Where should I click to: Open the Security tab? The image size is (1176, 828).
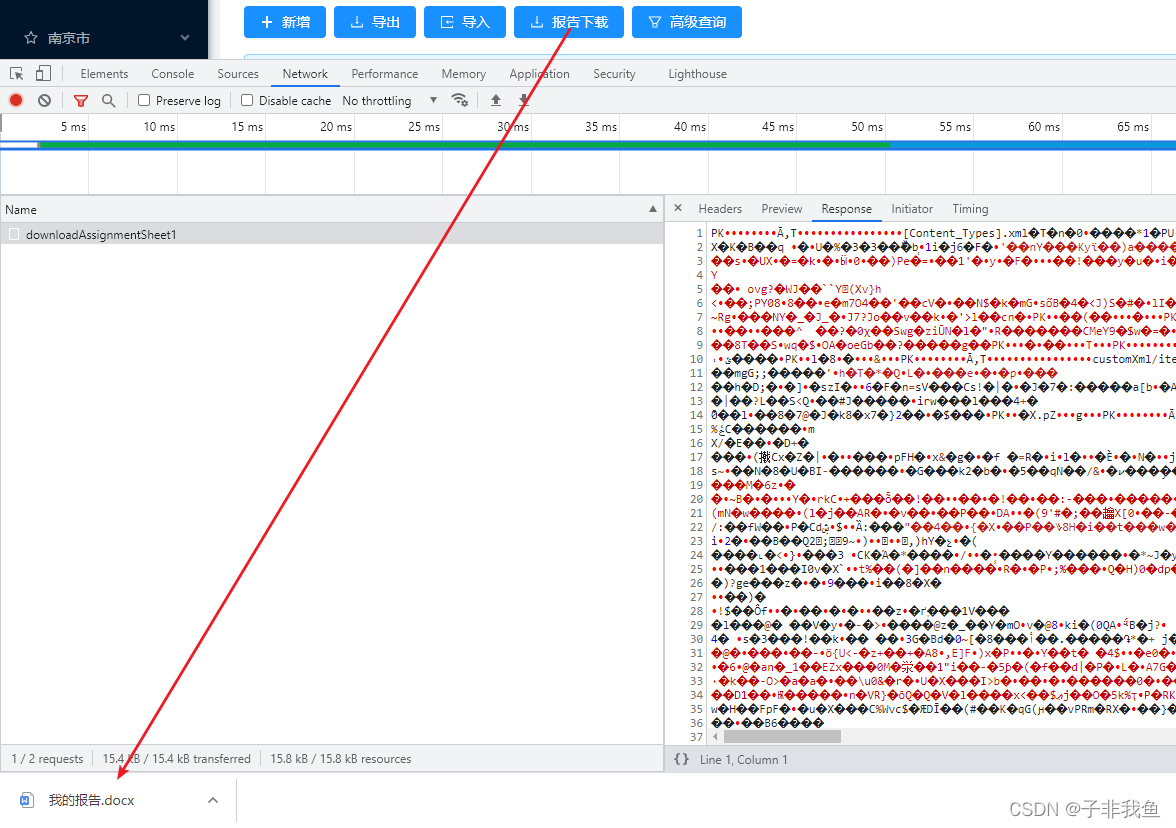[614, 74]
